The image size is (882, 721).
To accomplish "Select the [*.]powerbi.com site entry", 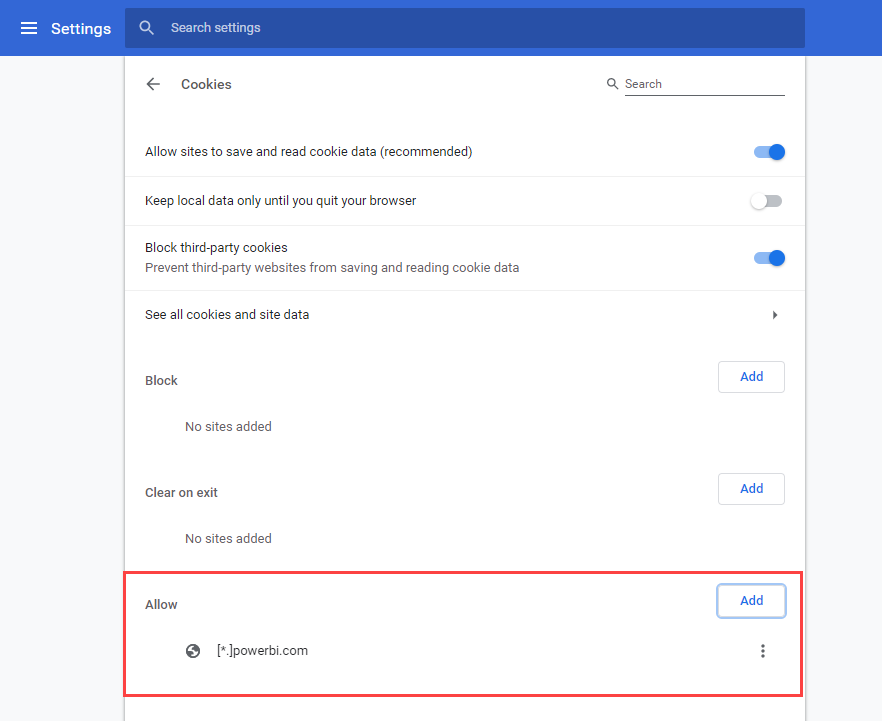I will pyautogui.click(x=260, y=650).
